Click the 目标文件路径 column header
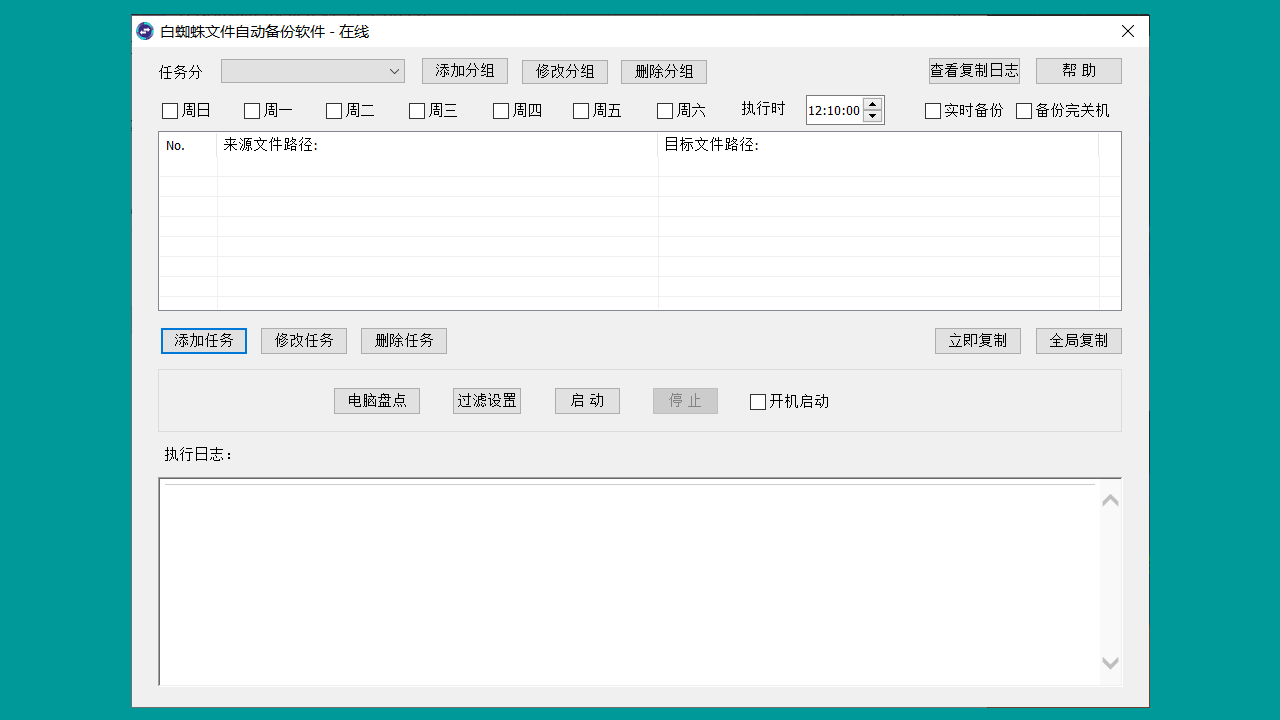Viewport: 1280px width, 720px height. [878, 145]
